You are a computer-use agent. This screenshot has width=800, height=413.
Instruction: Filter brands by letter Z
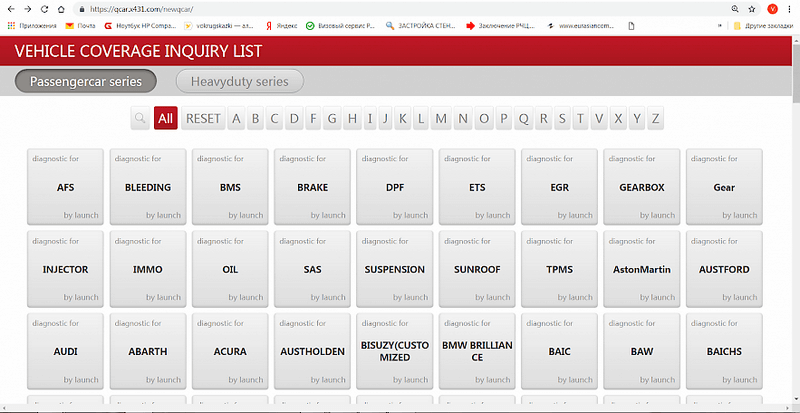[x=656, y=118]
